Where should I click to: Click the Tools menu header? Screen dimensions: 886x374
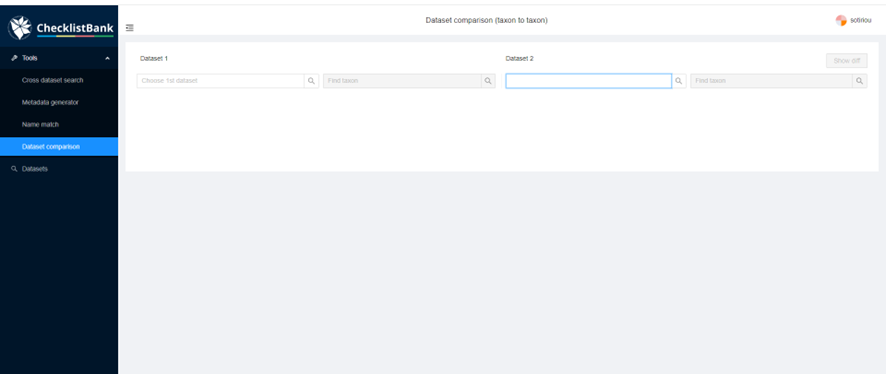click(59, 58)
